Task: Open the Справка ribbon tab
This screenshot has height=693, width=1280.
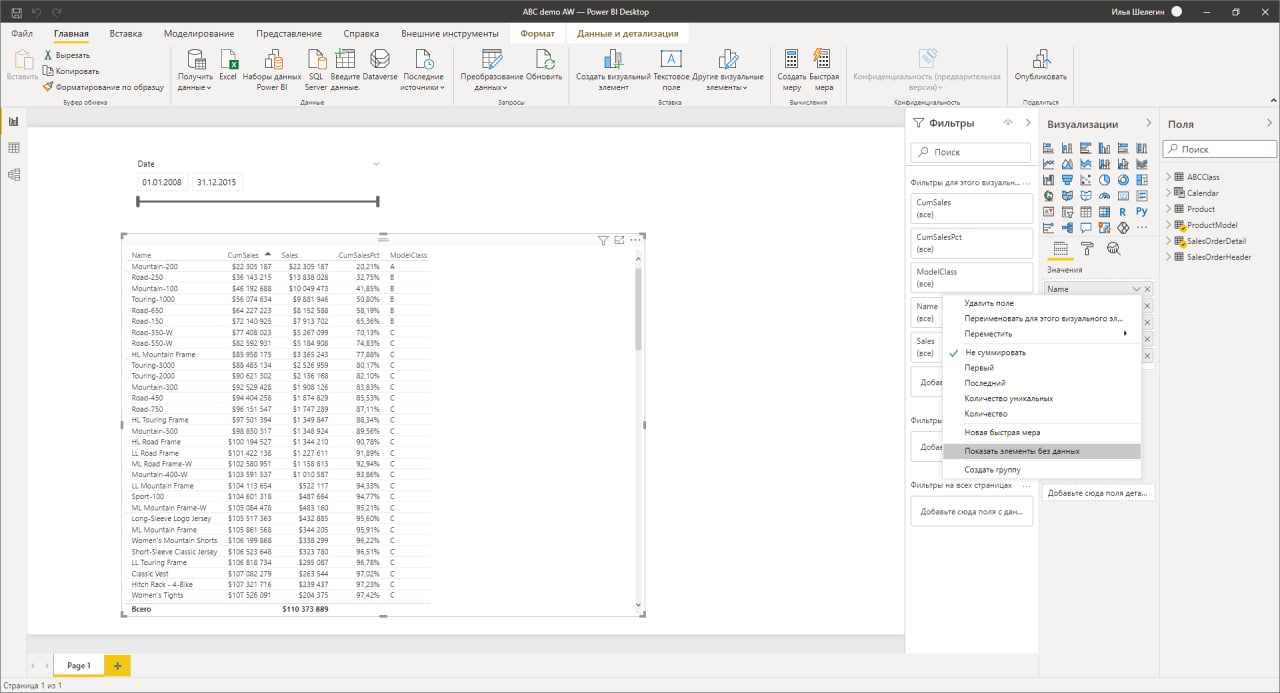Action: 361,34
